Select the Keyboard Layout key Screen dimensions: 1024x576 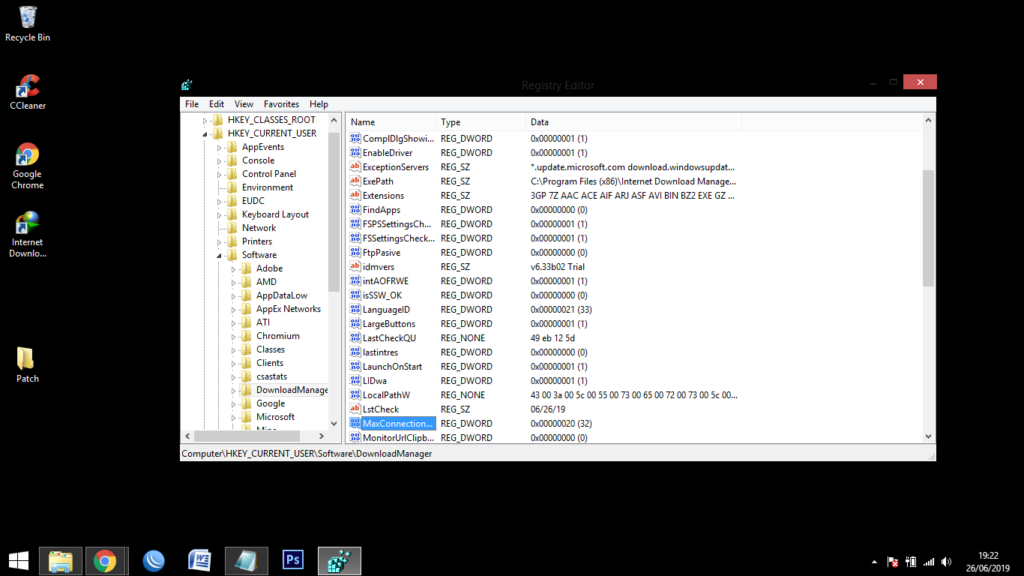(x=275, y=214)
